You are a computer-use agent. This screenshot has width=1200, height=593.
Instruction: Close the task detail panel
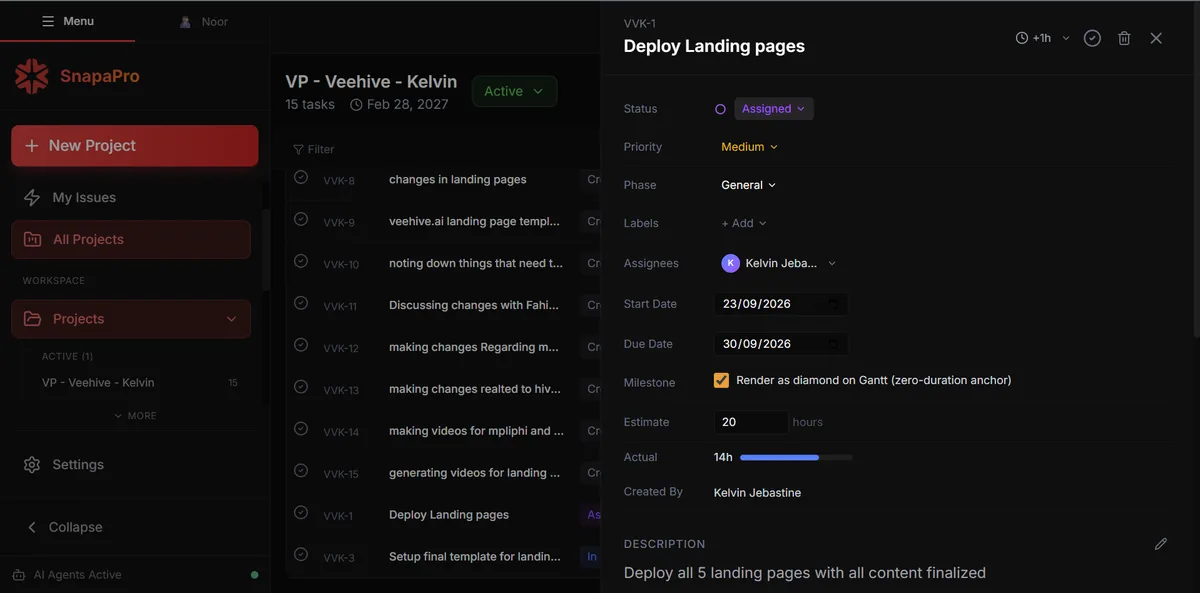point(1156,38)
